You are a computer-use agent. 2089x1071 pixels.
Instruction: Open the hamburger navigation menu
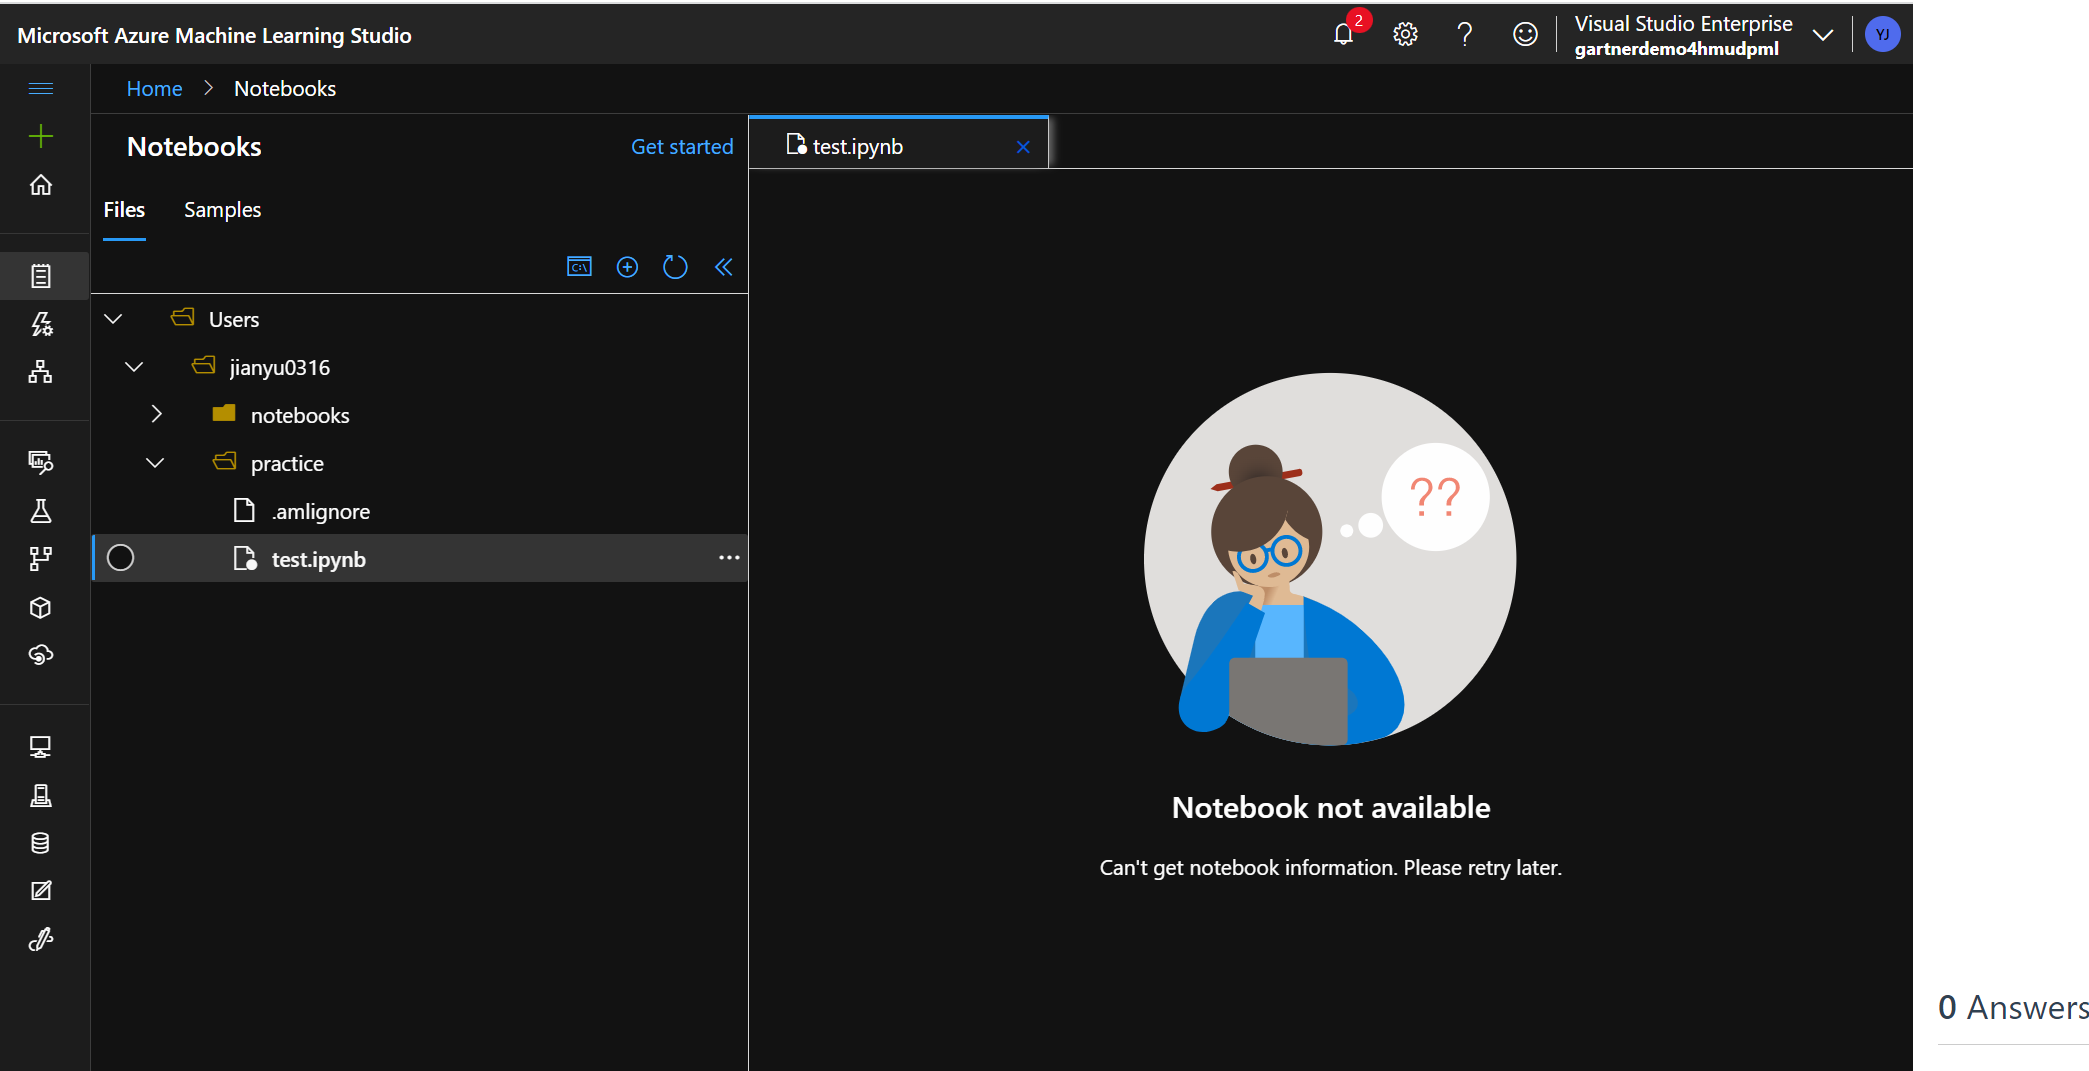pos(41,89)
